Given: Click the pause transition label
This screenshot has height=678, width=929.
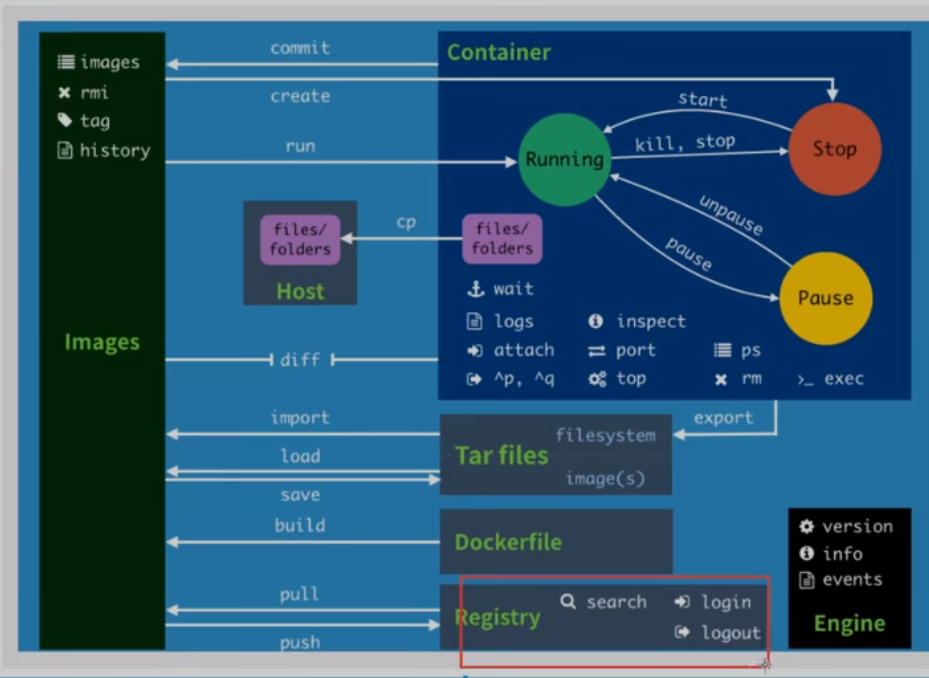Looking at the screenshot, I should 688,254.
